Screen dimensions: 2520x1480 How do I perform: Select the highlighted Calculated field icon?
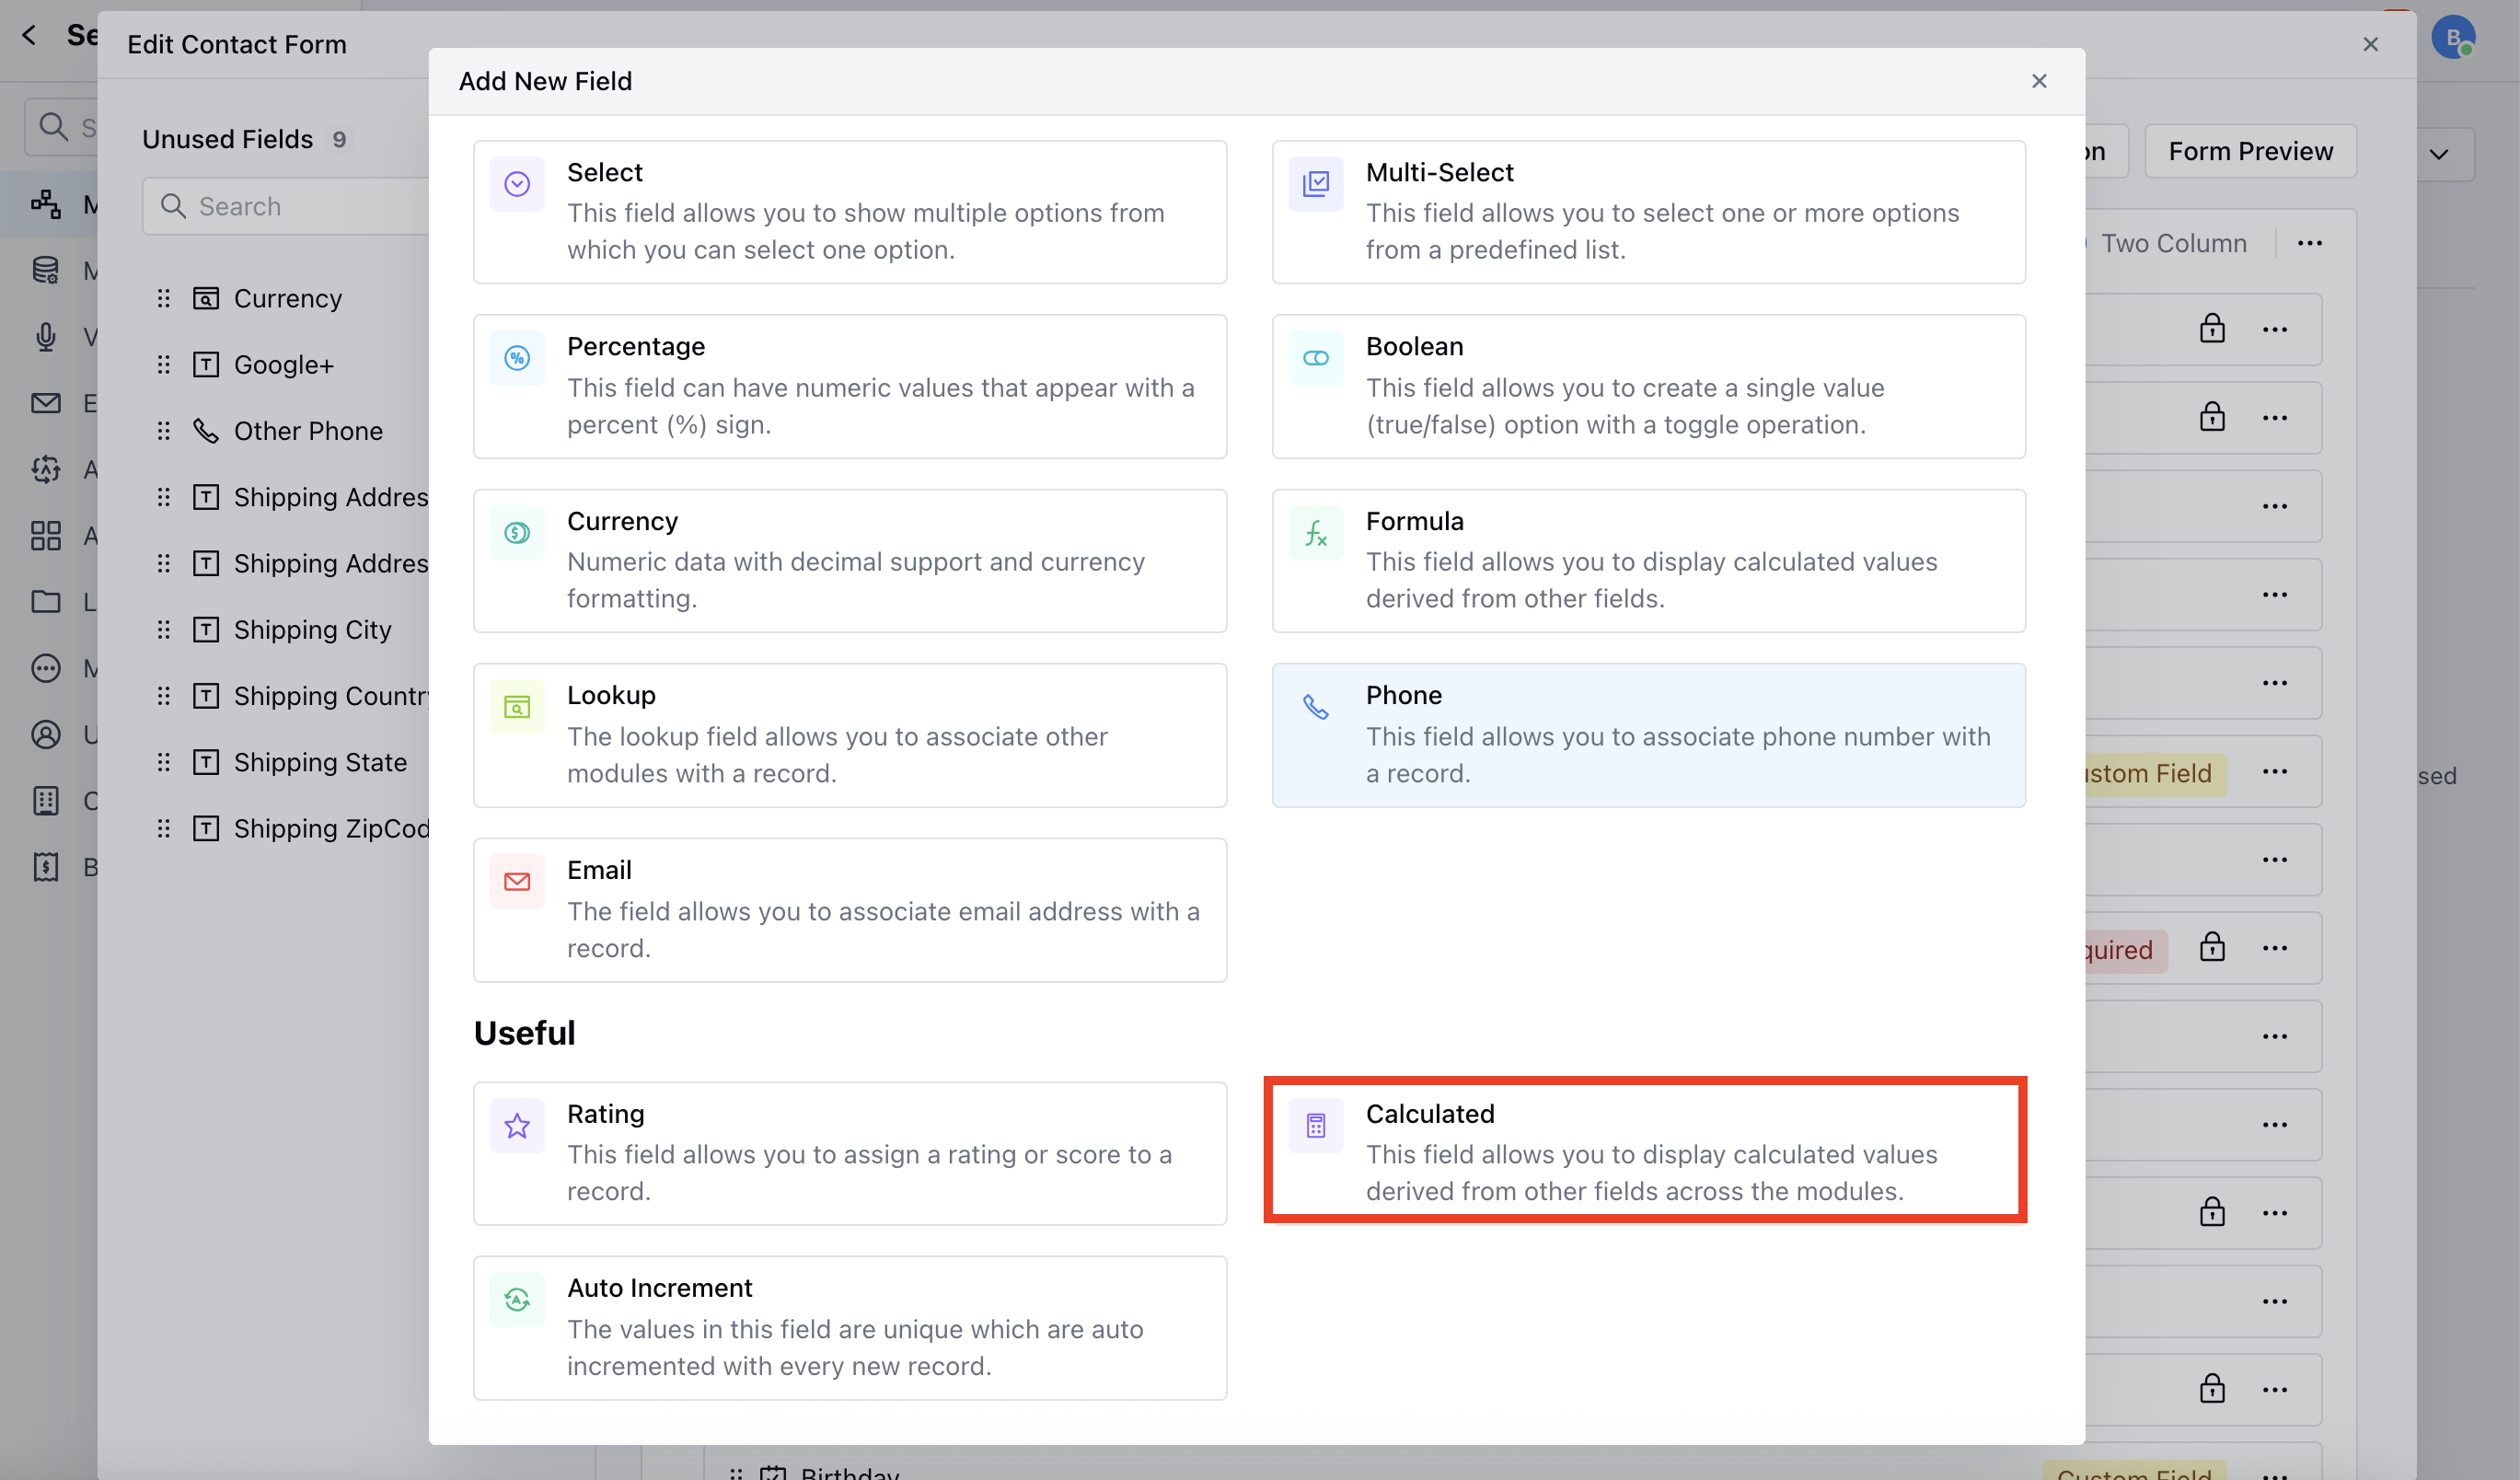1316,1126
